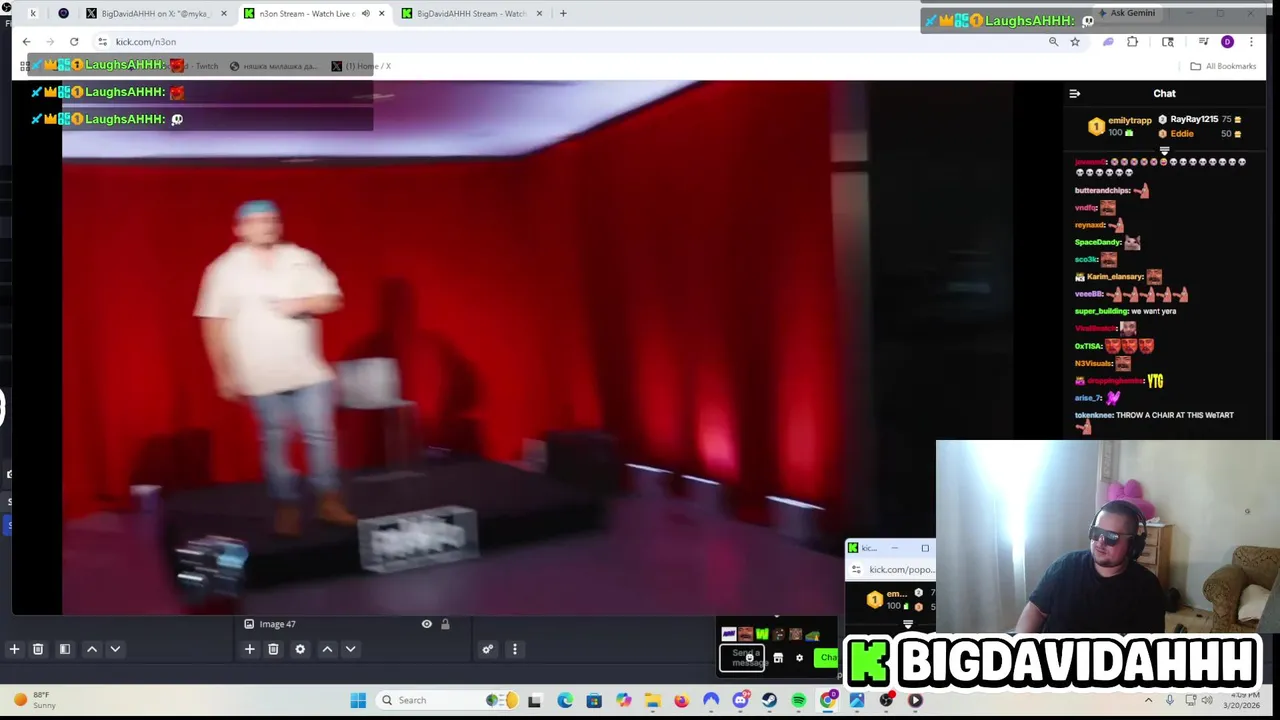Open site information icon in address bar
Viewport: 1280px width, 720px height.
coord(102,42)
